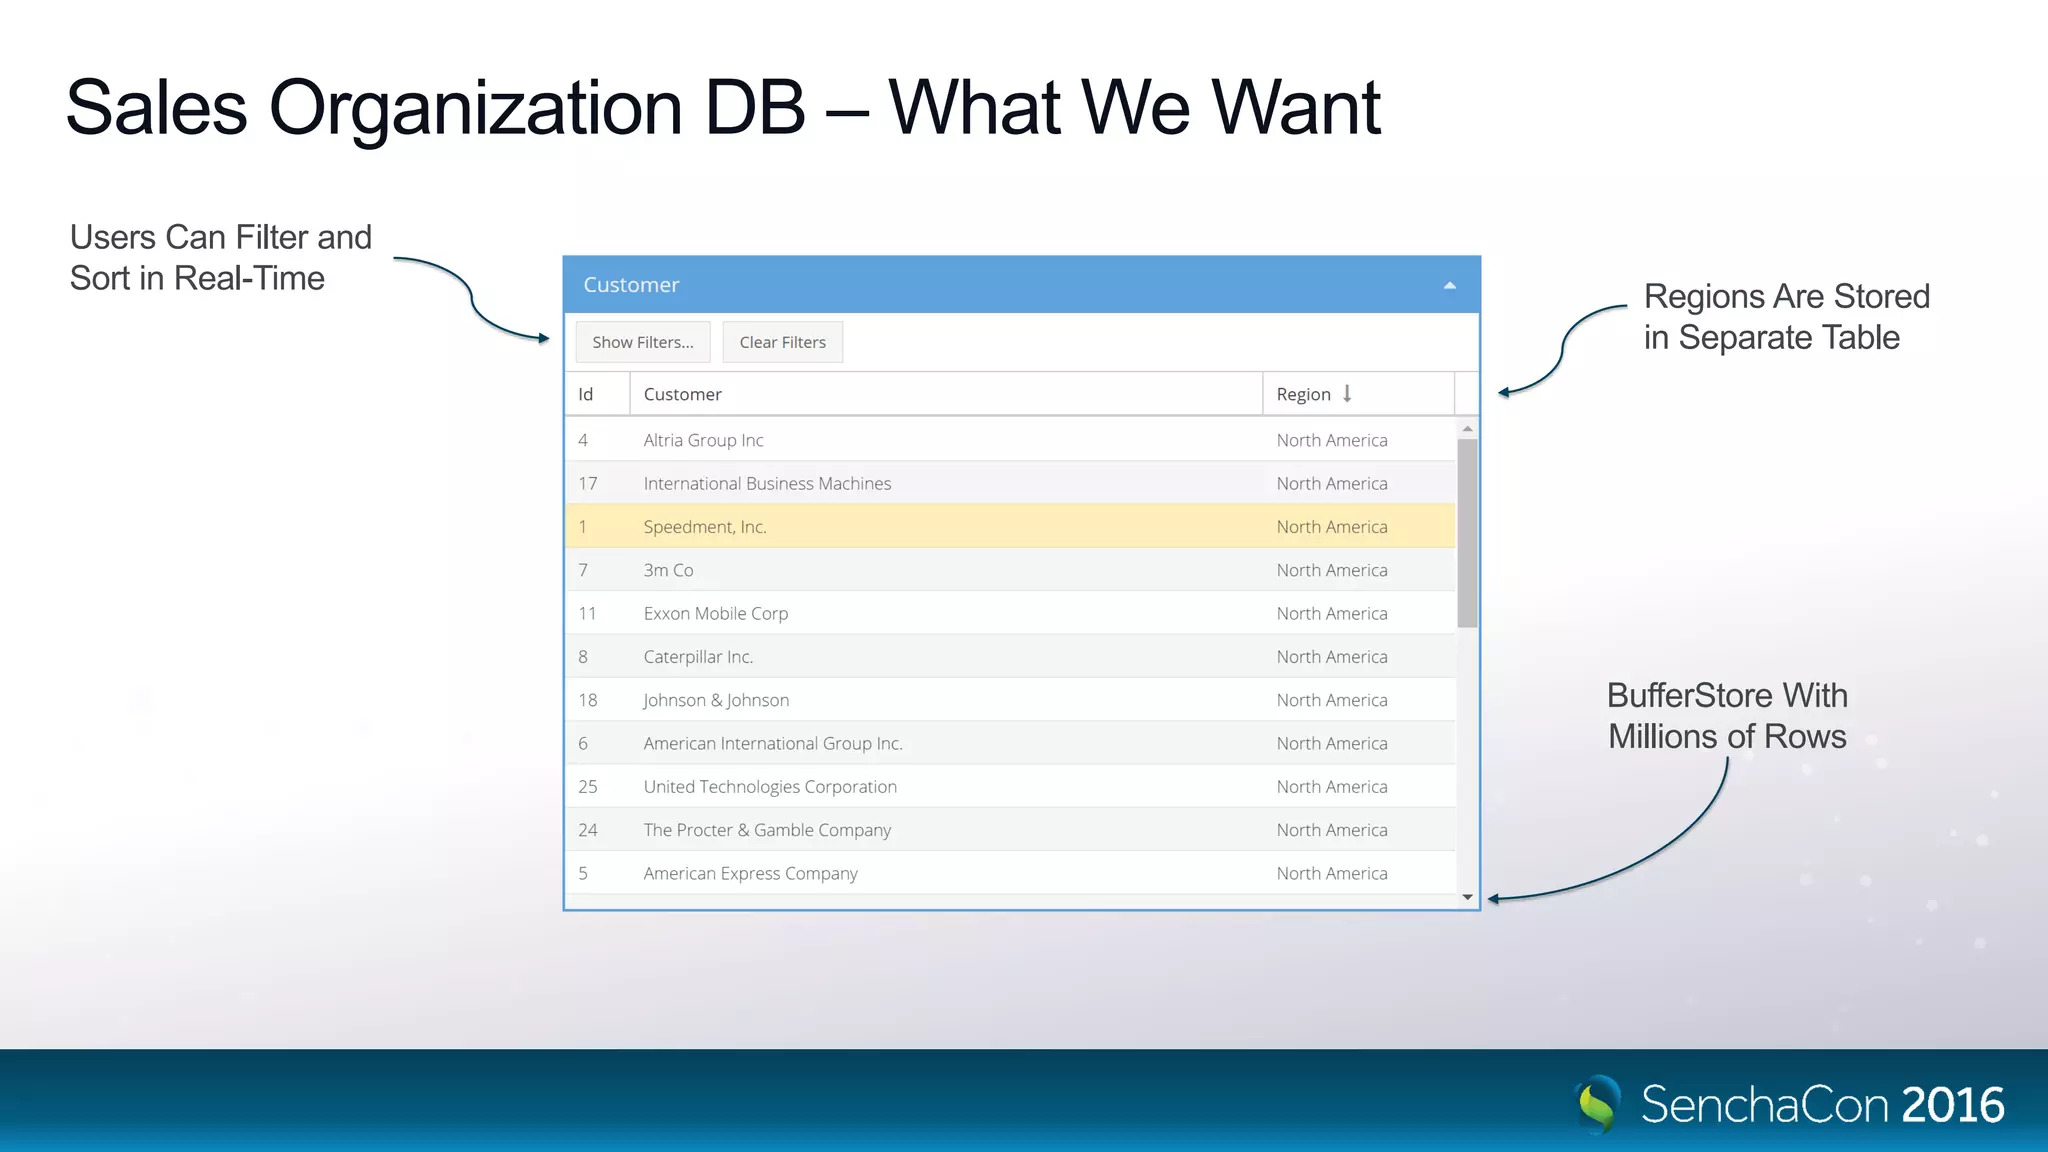Click Id cell 17

[598, 483]
